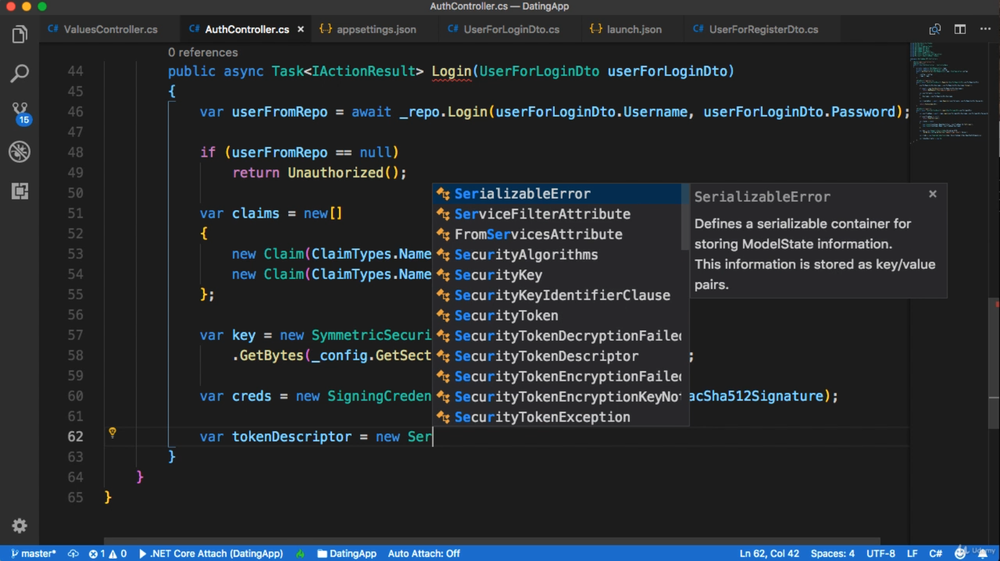Click the horizontal editor scrollbar

pyautogui.click(x=491, y=541)
